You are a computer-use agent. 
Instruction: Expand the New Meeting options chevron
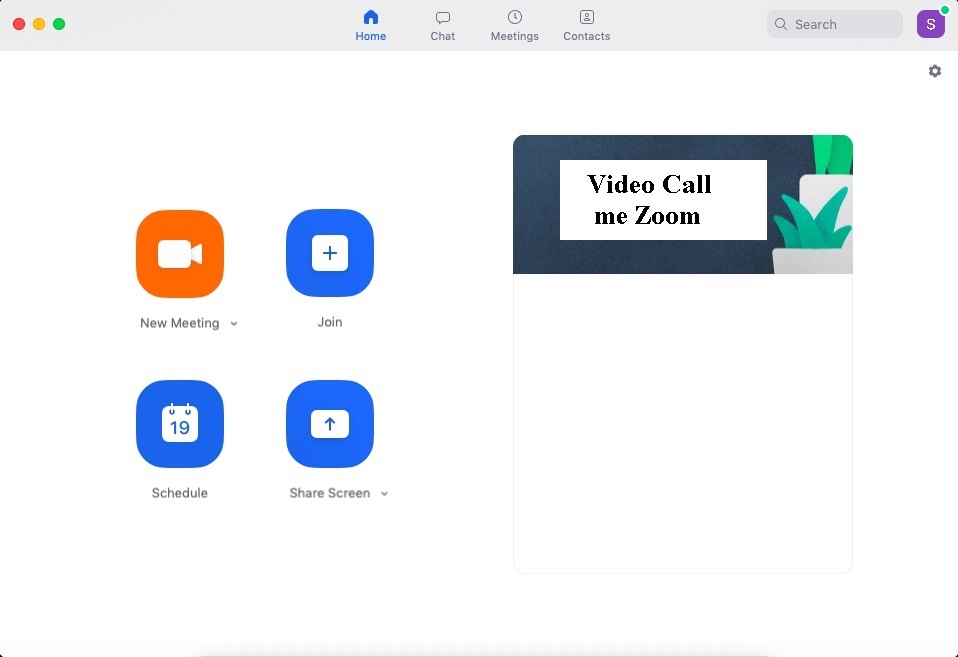tap(234, 323)
